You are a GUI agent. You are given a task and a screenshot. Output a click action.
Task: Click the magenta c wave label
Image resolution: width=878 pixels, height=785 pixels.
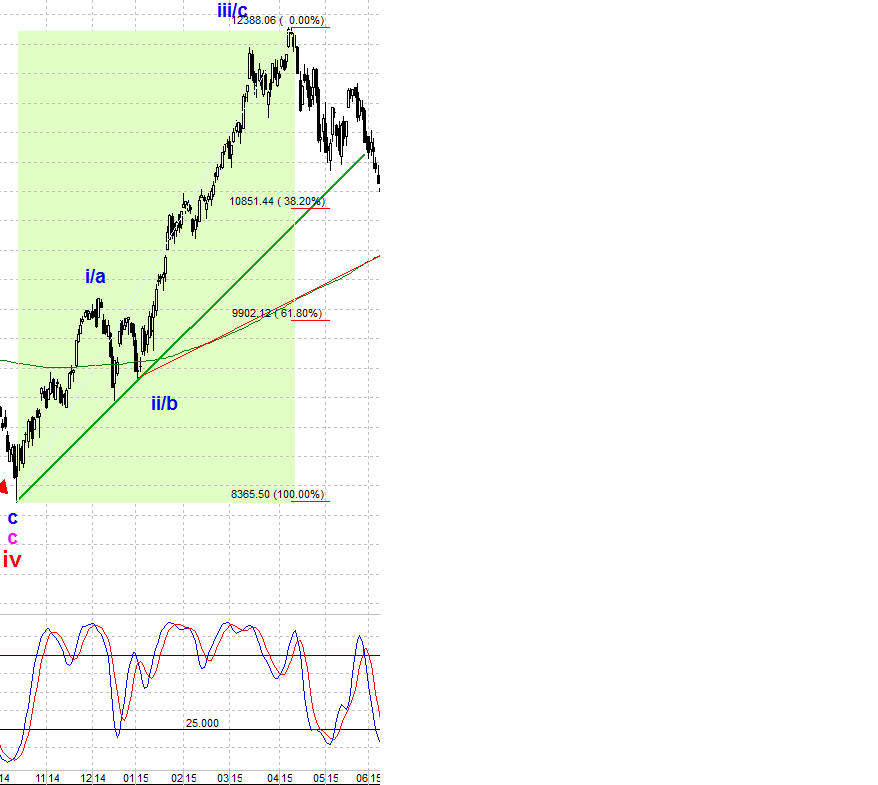(x=11, y=537)
